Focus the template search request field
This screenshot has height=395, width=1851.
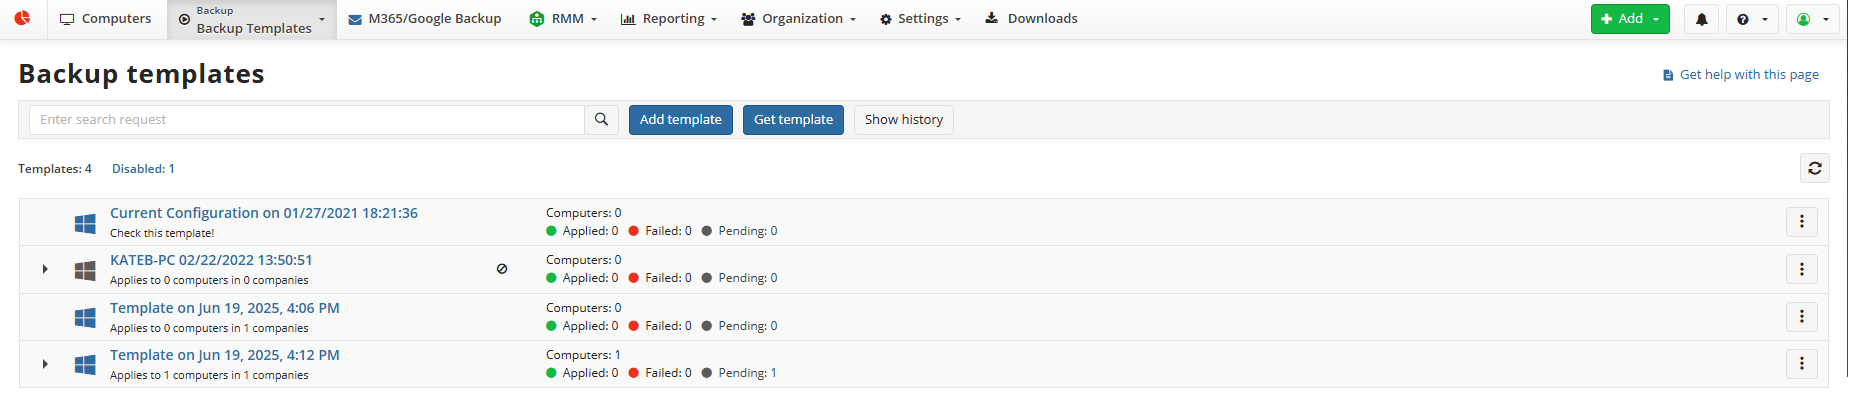tap(307, 119)
